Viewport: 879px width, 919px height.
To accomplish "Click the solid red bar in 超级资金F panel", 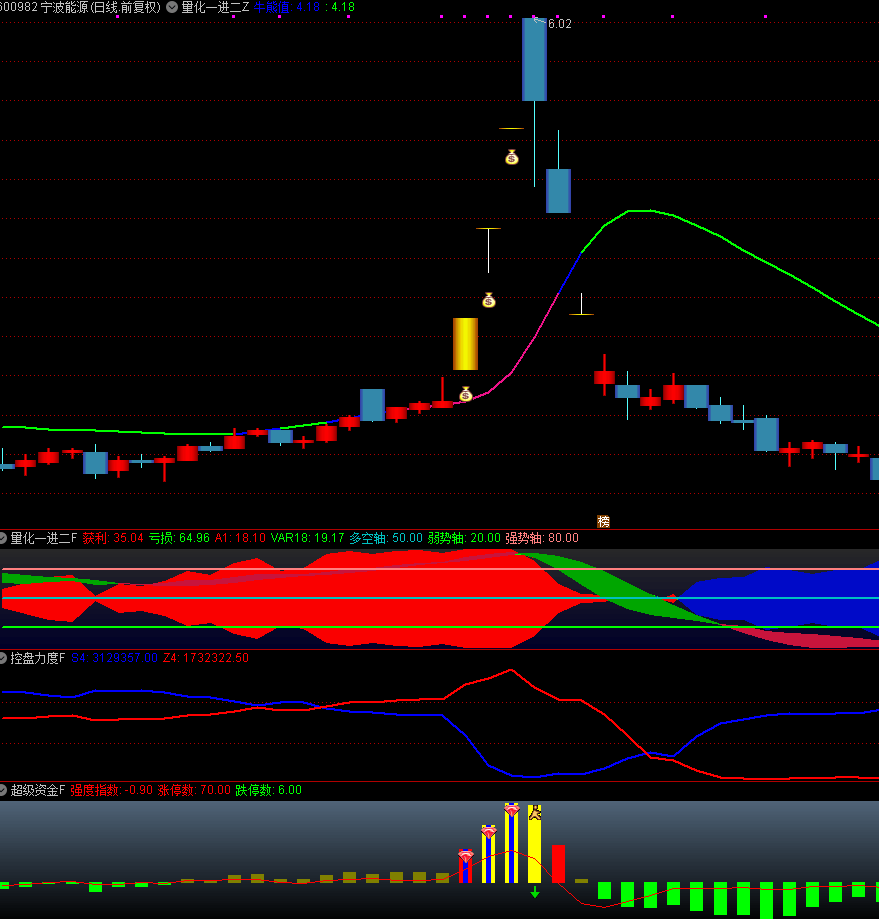I will point(558,864).
